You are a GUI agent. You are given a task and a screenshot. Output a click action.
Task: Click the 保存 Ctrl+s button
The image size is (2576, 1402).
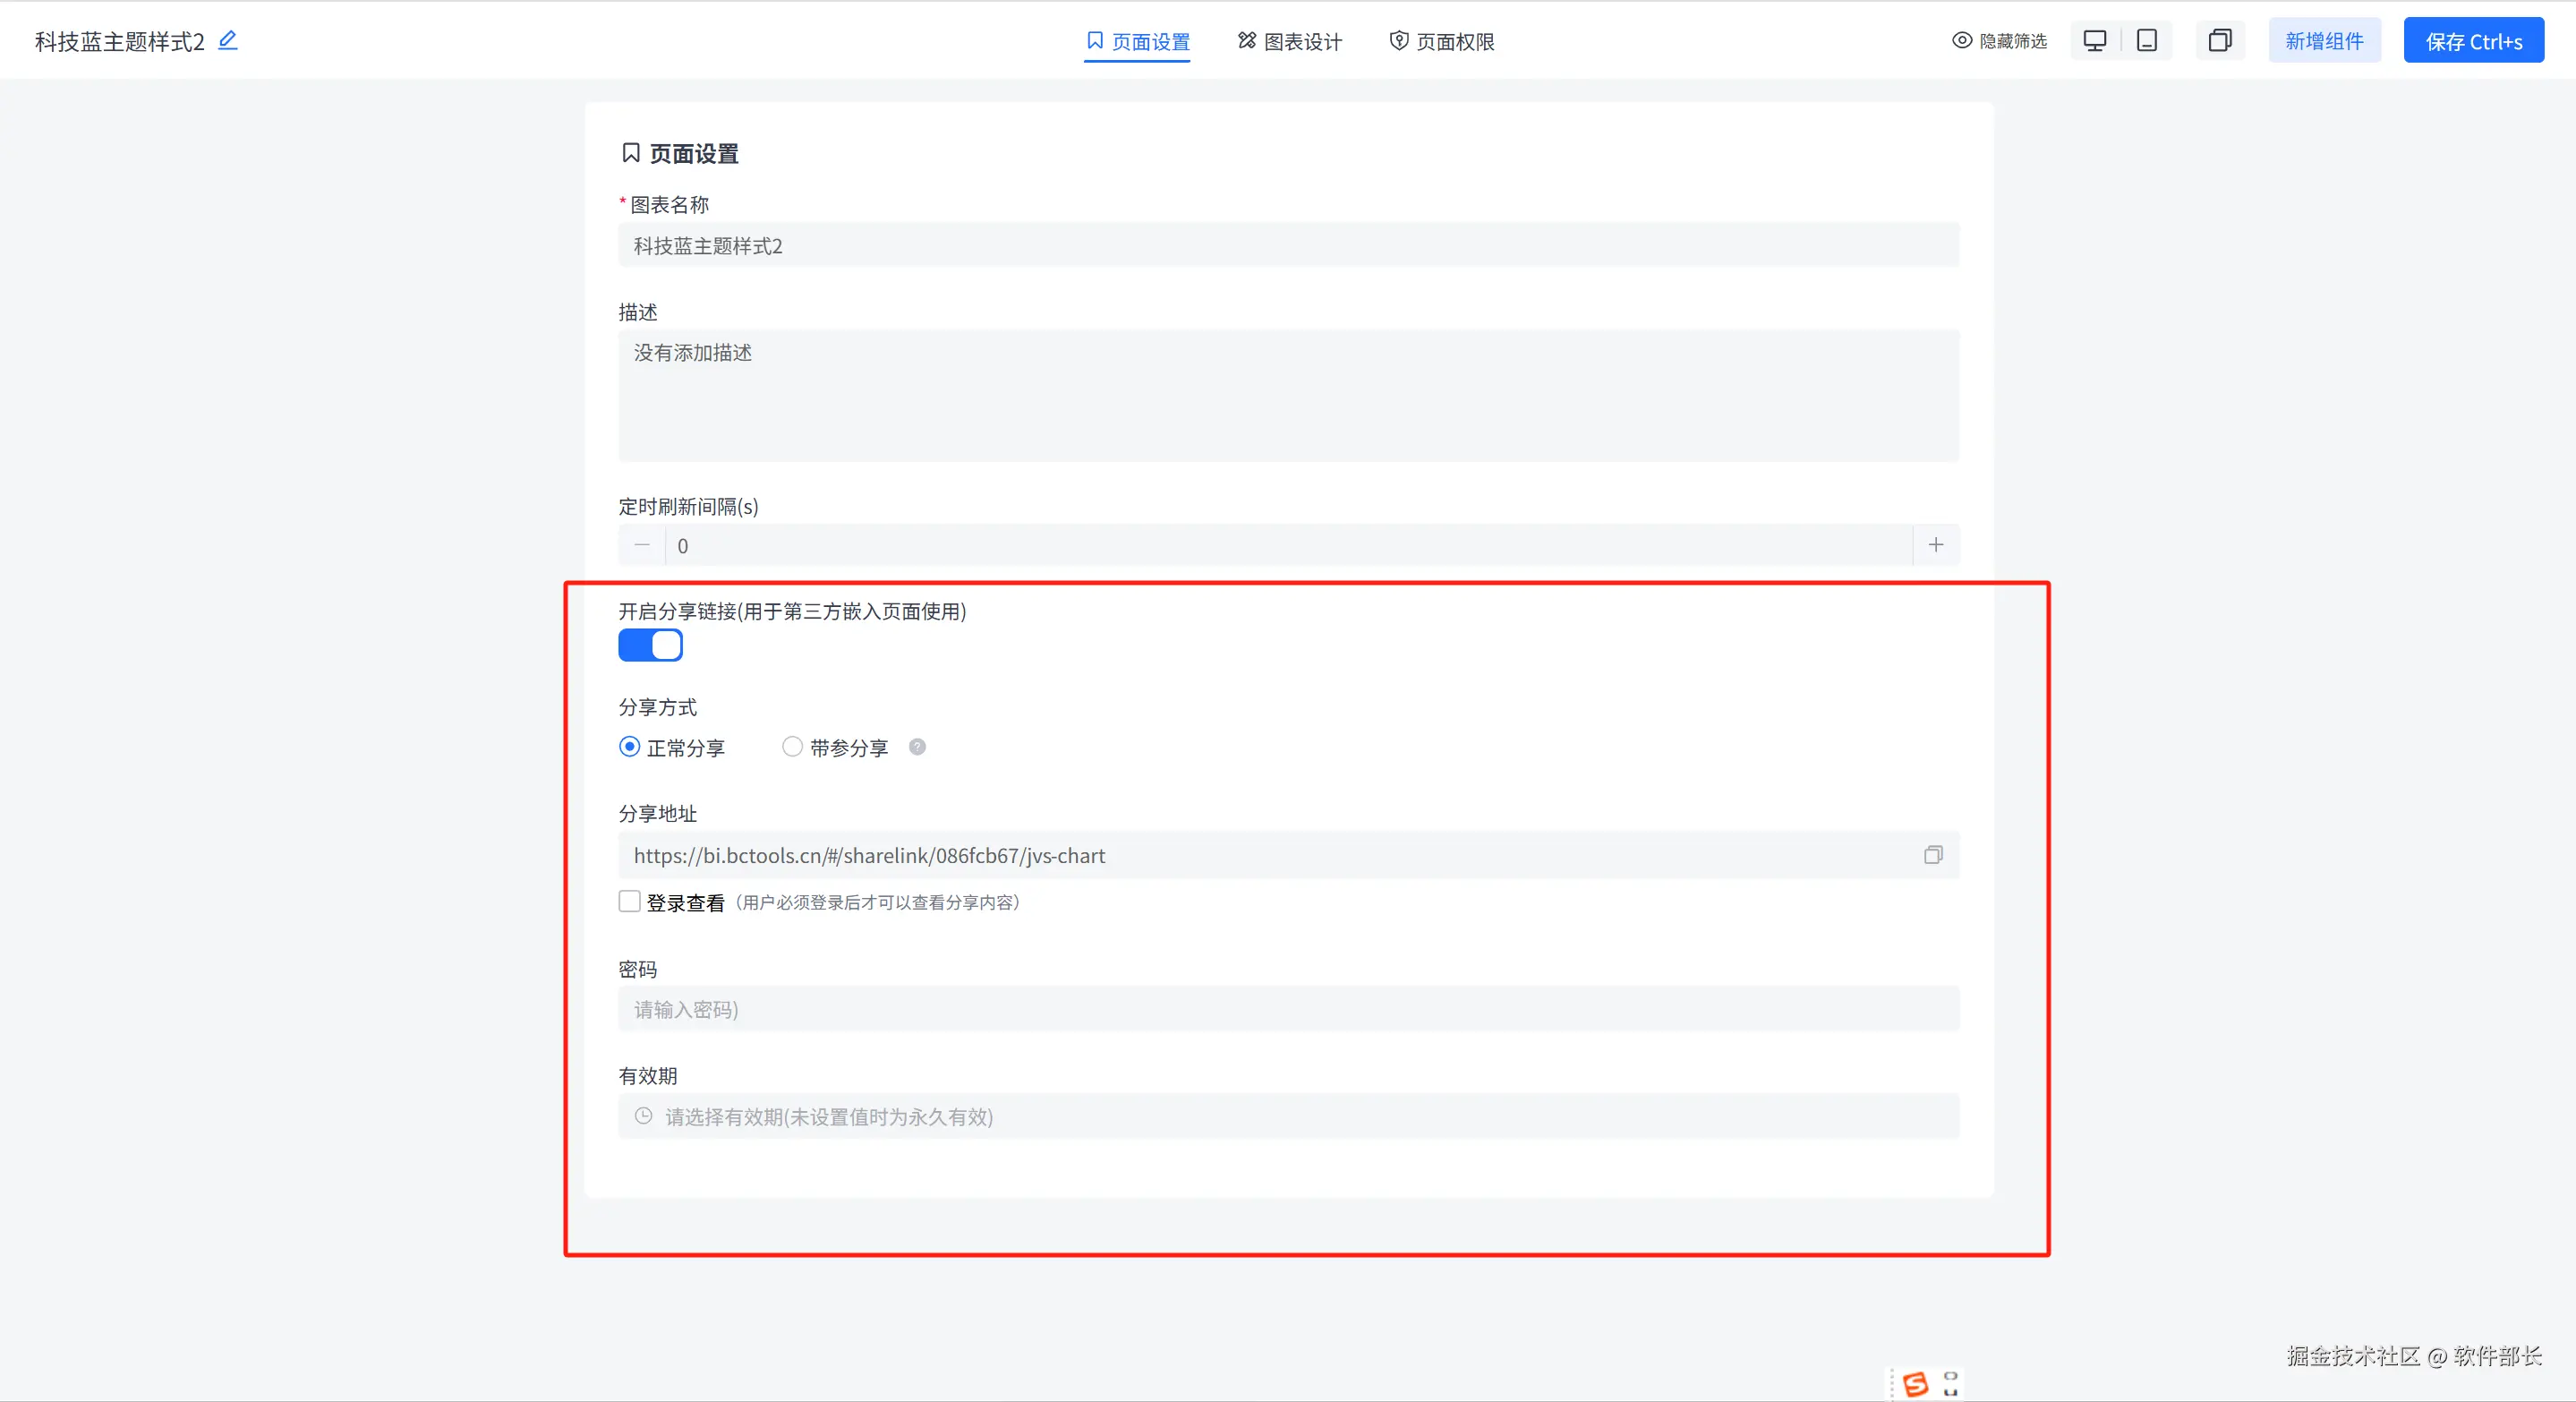point(2473,41)
